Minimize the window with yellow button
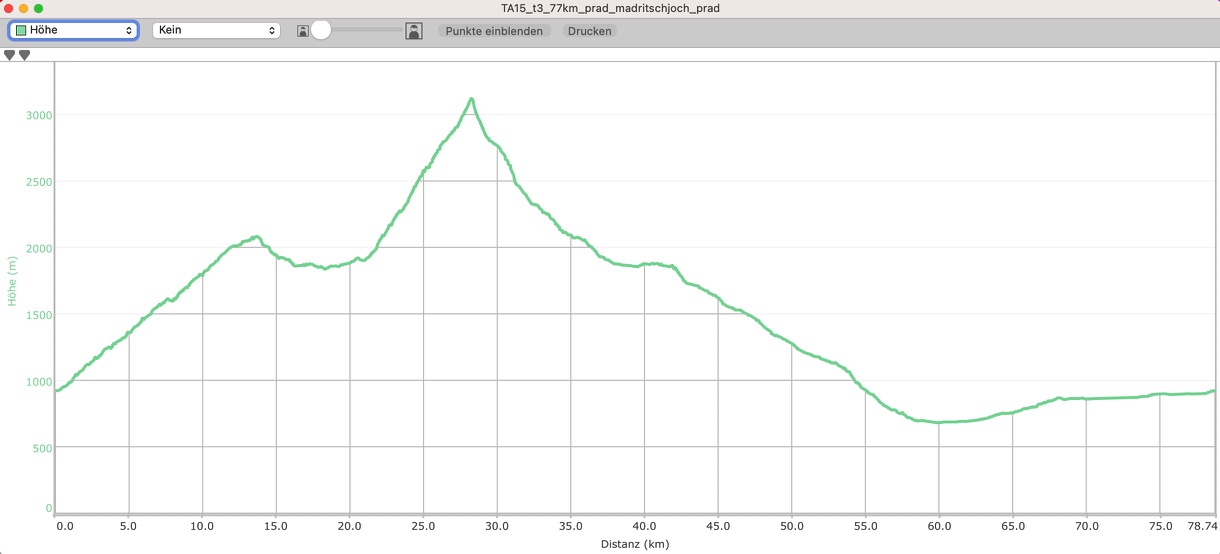 (x=23, y=8)
